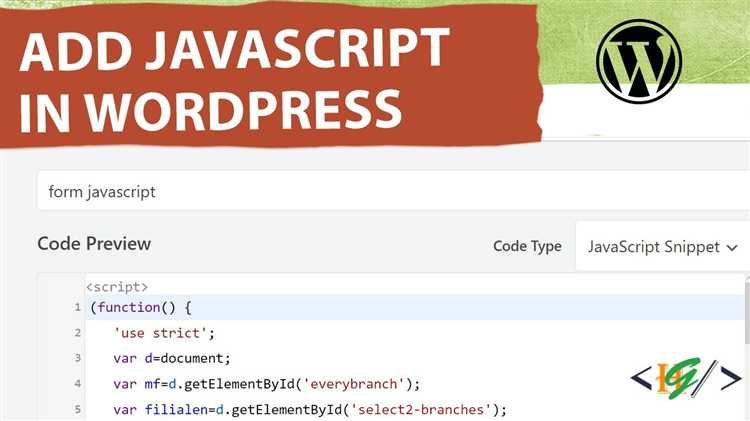
Task: Click the HG code brackets logo
Action: [686, 378]
